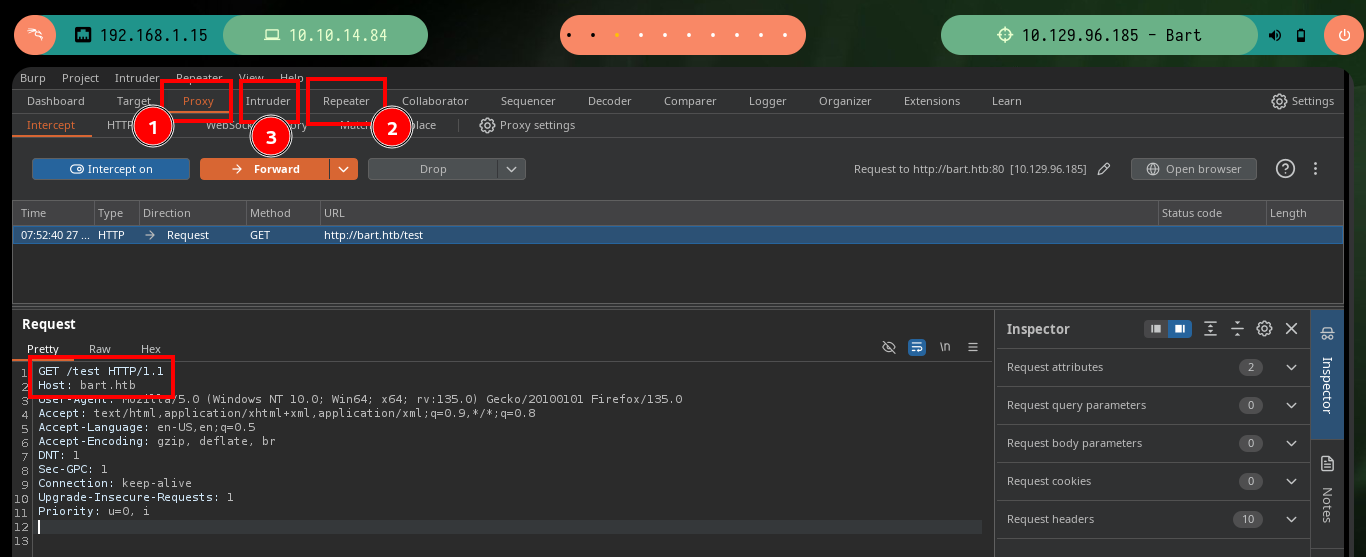The width and height of the screenshot is (1366, 557).
Task: Switch Inspector to the left-docked layout
Action: (x=1157, y=329)
